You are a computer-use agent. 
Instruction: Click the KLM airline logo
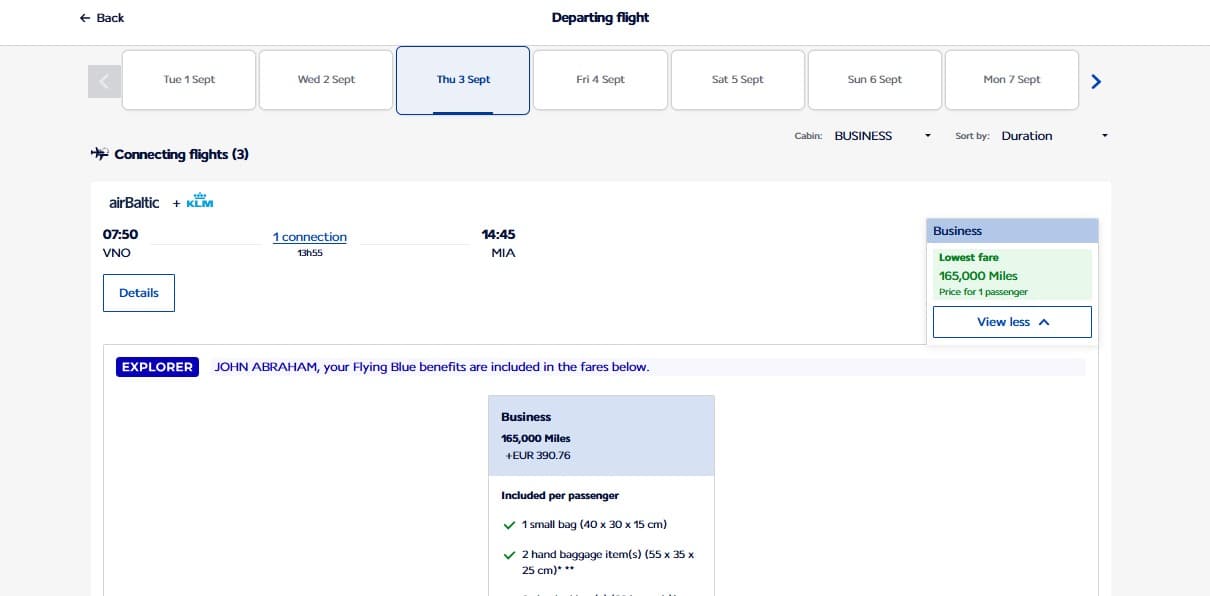point(200,202)
